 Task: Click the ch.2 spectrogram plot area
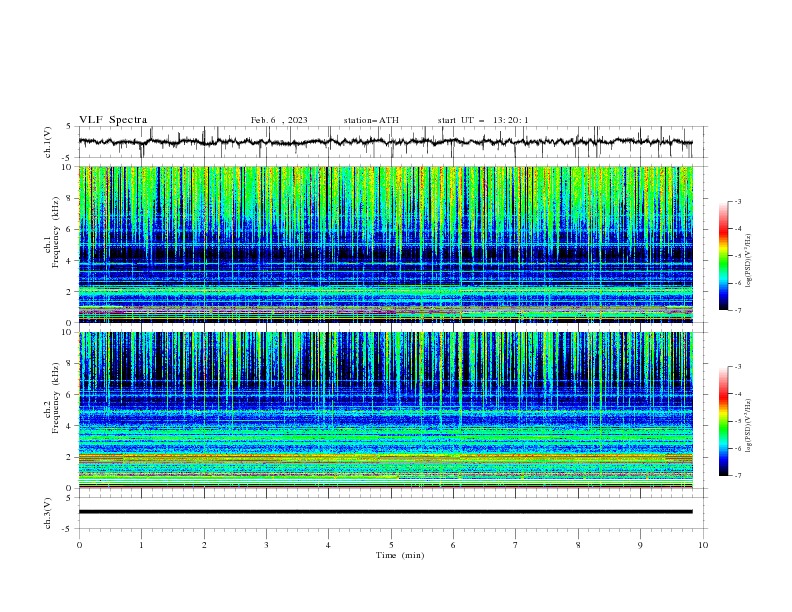(x=385, y=410)
